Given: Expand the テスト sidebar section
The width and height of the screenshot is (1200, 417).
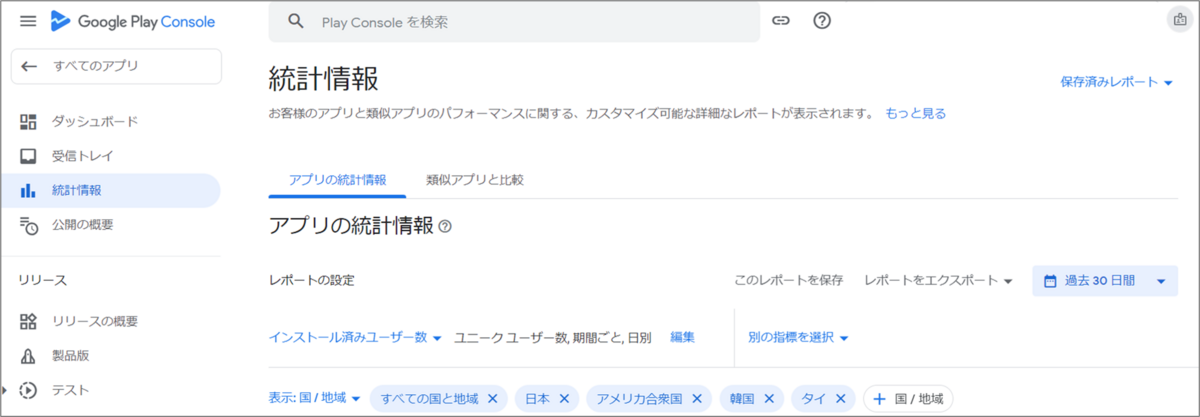Looking at the screenshot, I should (5, 390).
